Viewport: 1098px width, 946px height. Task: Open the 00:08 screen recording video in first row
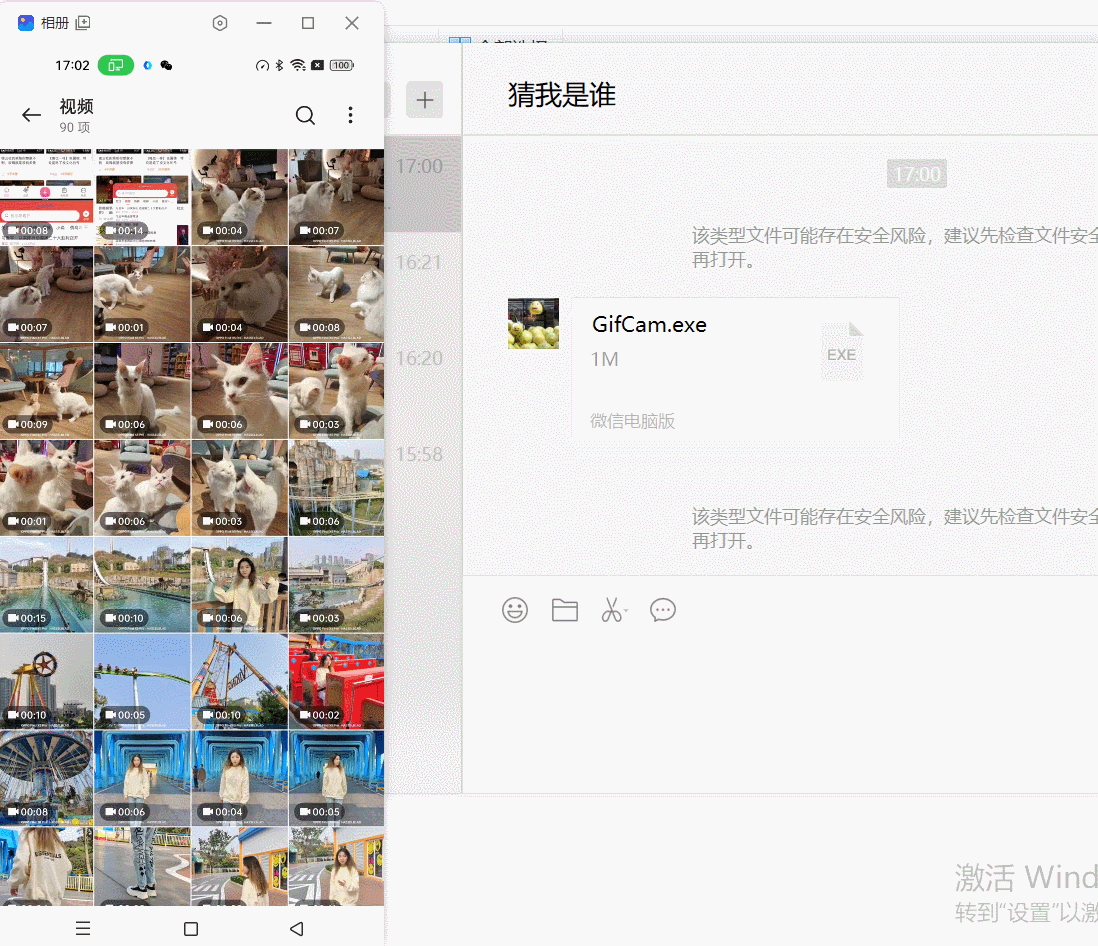[x=46, y=197]
